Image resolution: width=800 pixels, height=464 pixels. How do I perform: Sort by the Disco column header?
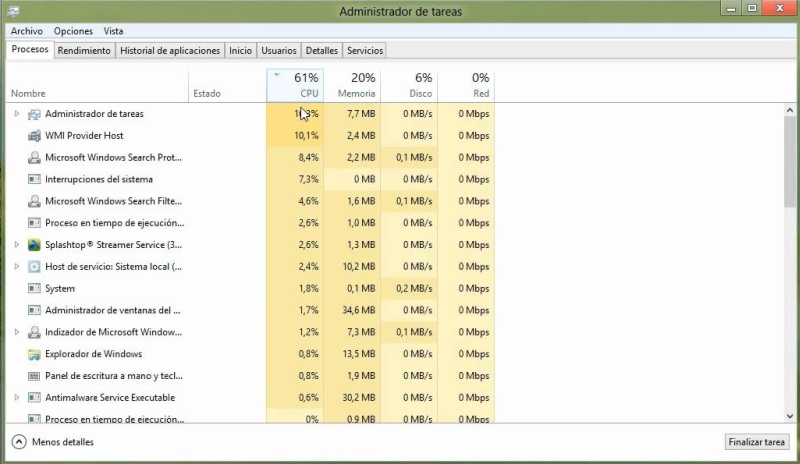coord(409,86)
